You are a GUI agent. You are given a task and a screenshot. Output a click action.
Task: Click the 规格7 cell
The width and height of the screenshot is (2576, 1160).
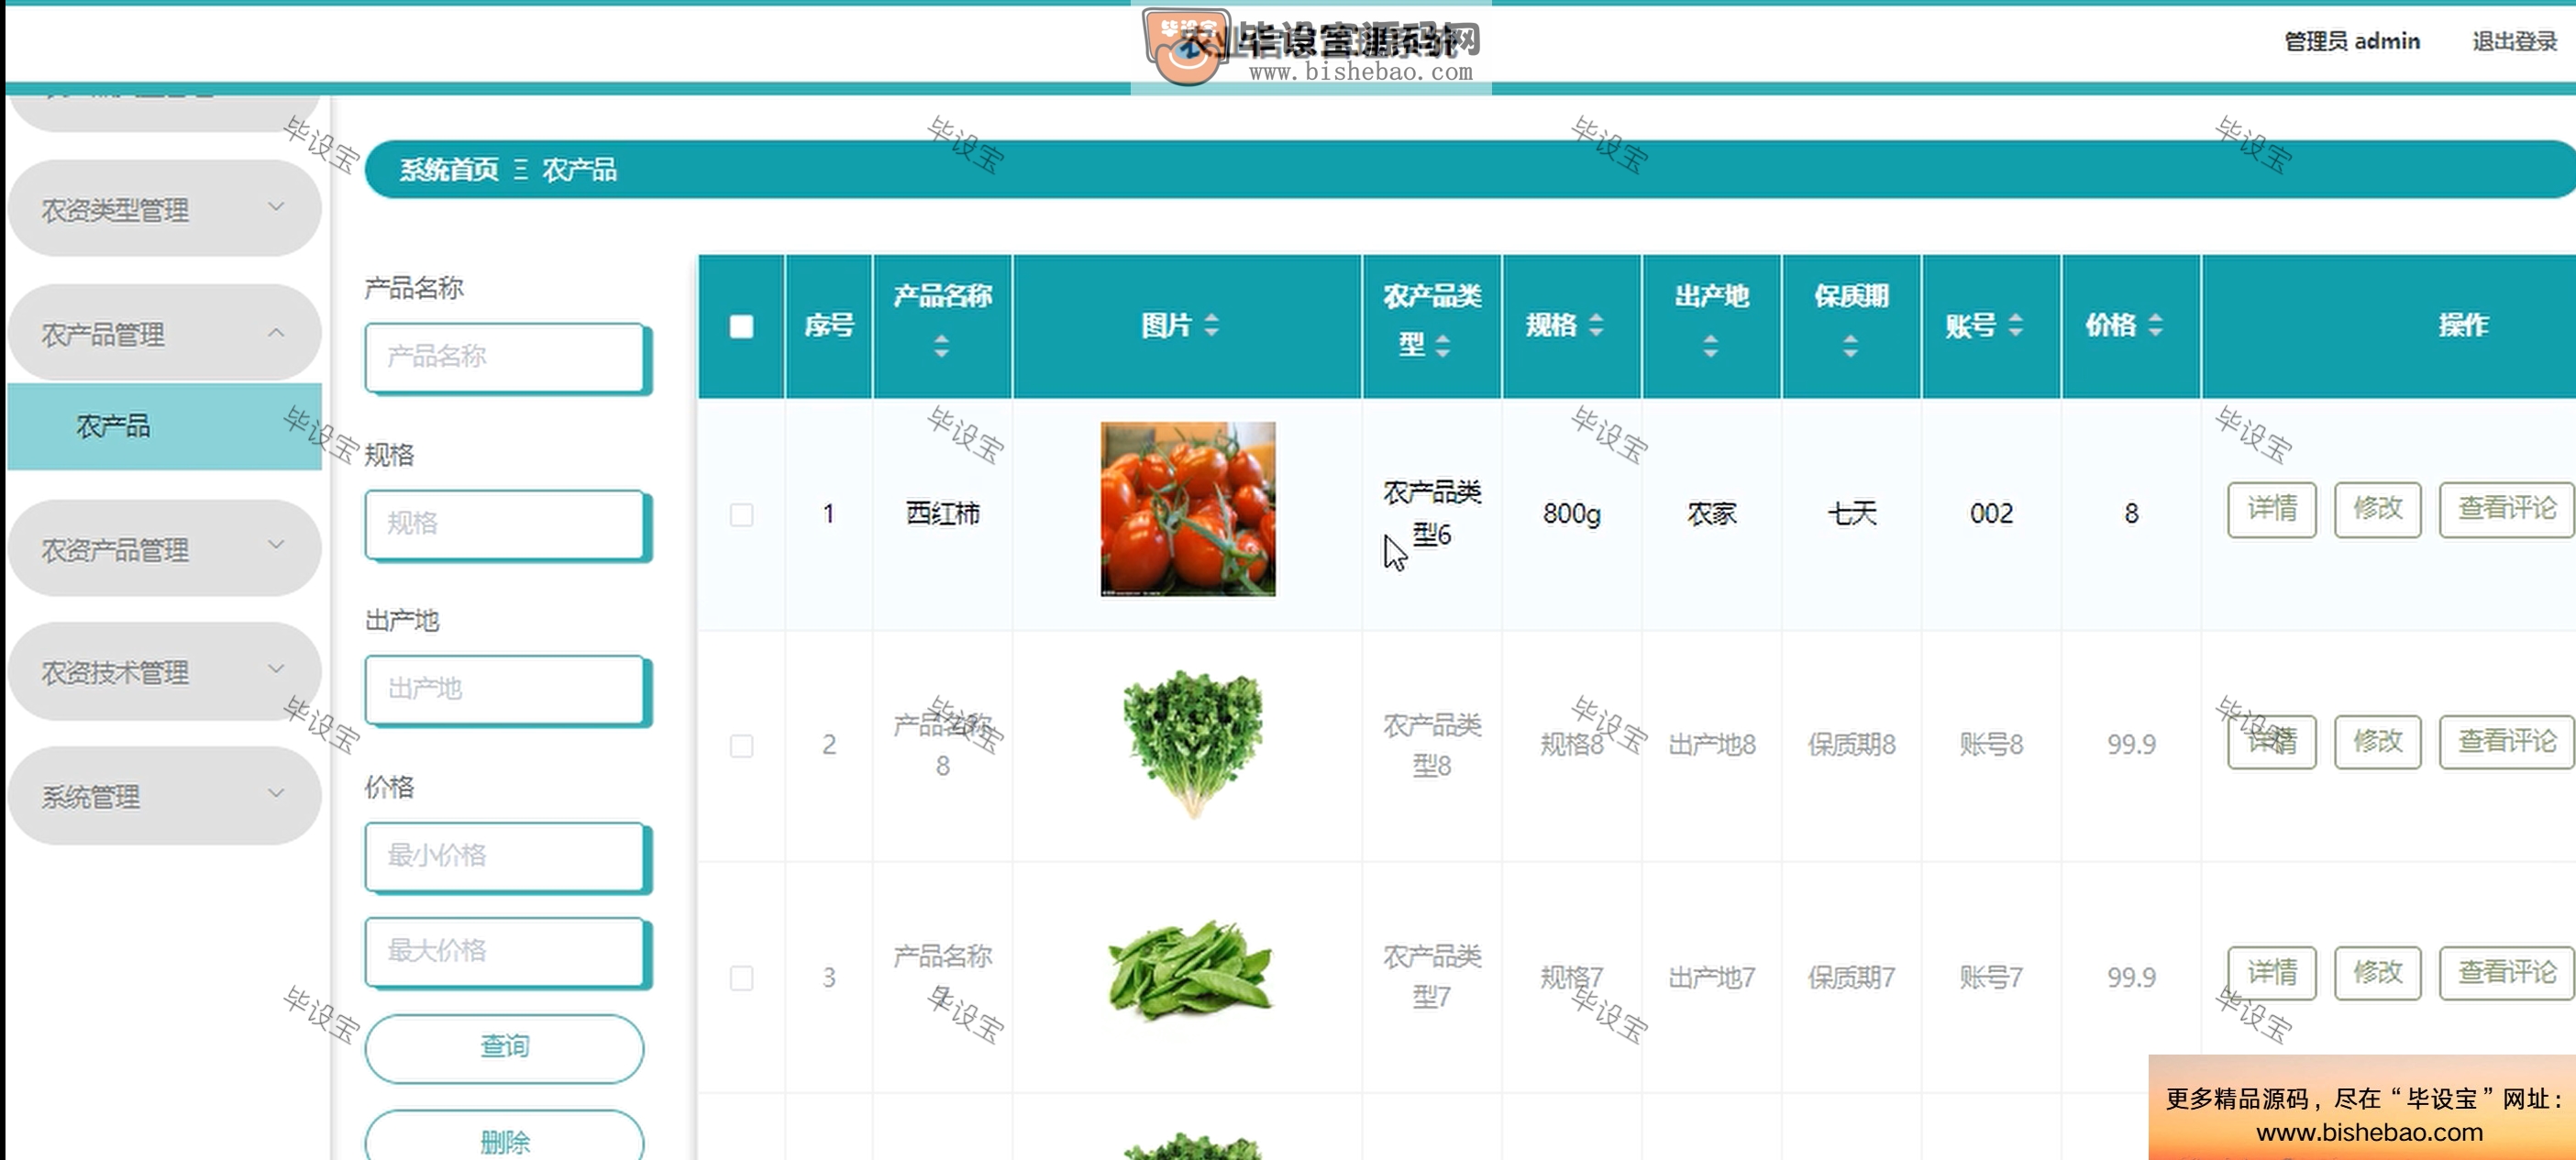click(x=1571, y=978)
